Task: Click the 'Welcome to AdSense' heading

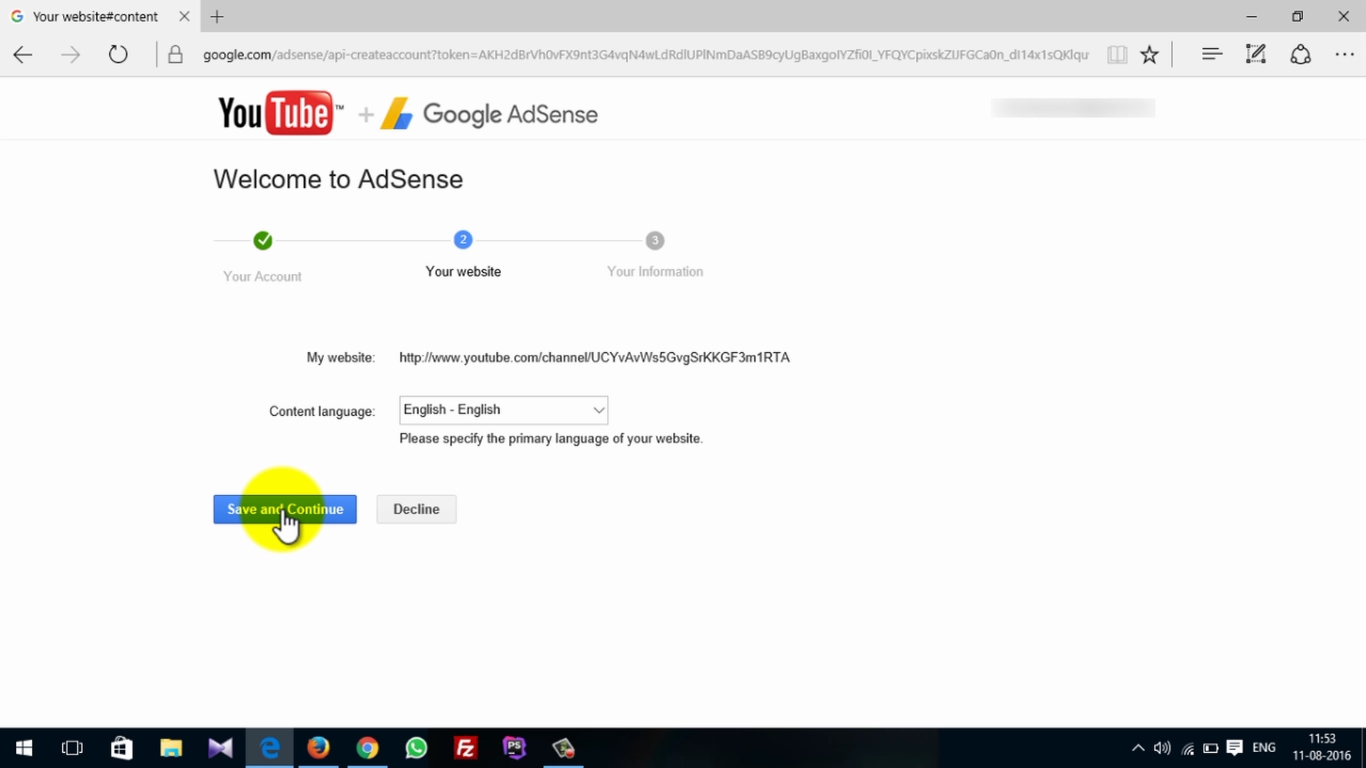Action: click(338, 180)
